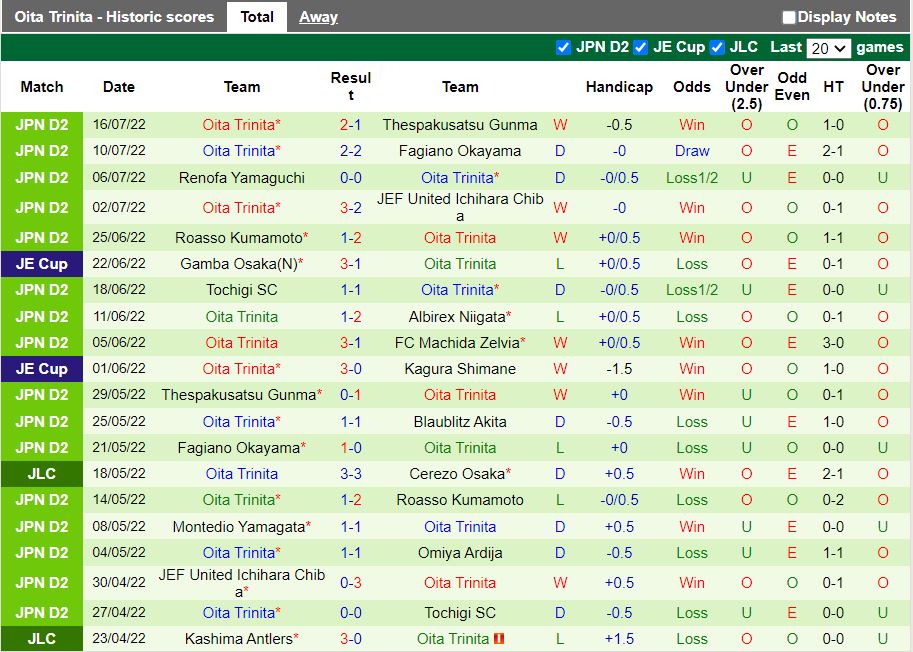Open Thespakusatsu Gunma link in 16/07/22 row
The image size is (913, 652).
[459, 125]
